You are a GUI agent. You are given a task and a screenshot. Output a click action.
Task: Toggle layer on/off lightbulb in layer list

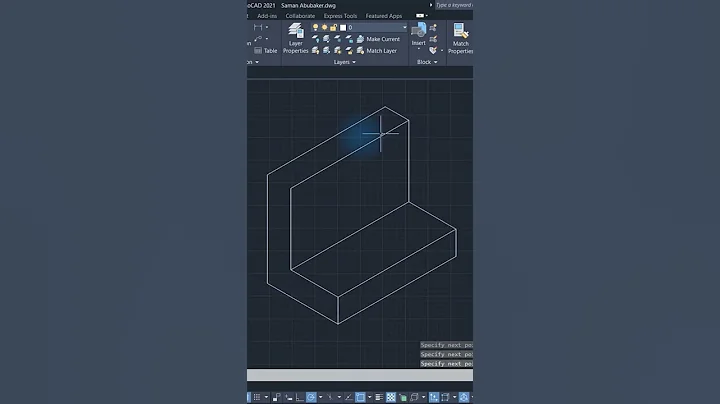pyautogui.click(x=315, y=28)
